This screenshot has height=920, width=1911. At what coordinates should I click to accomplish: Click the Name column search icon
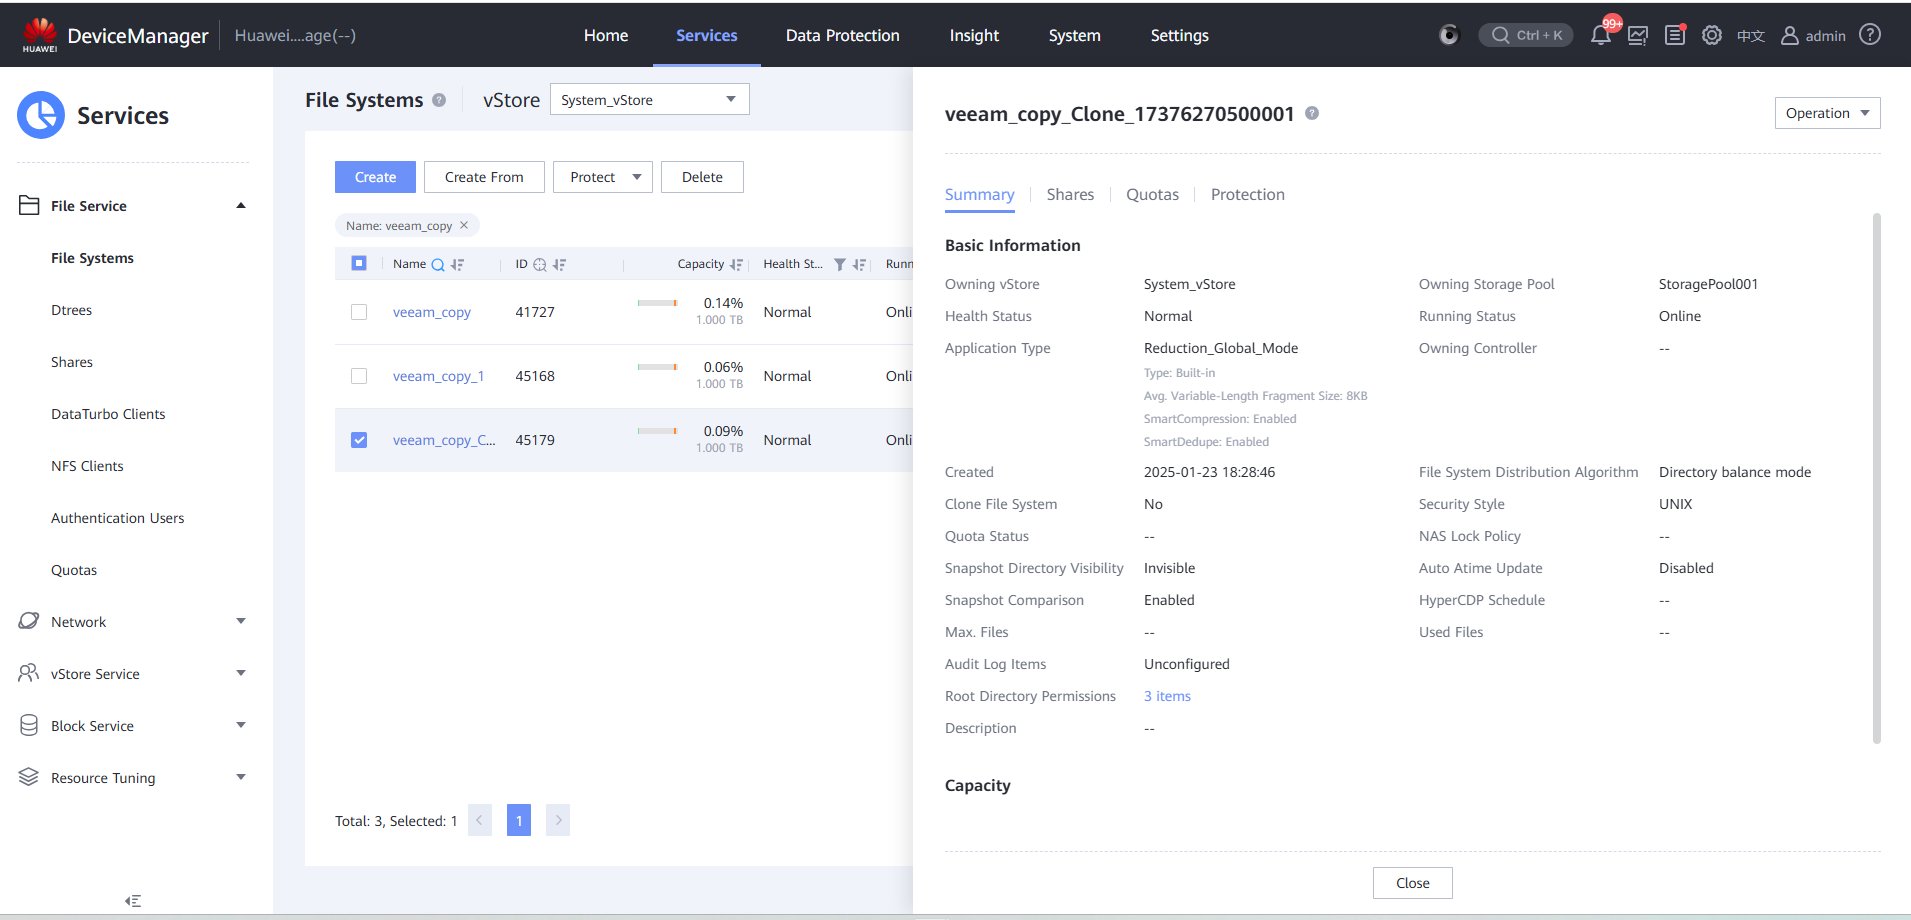438,265
